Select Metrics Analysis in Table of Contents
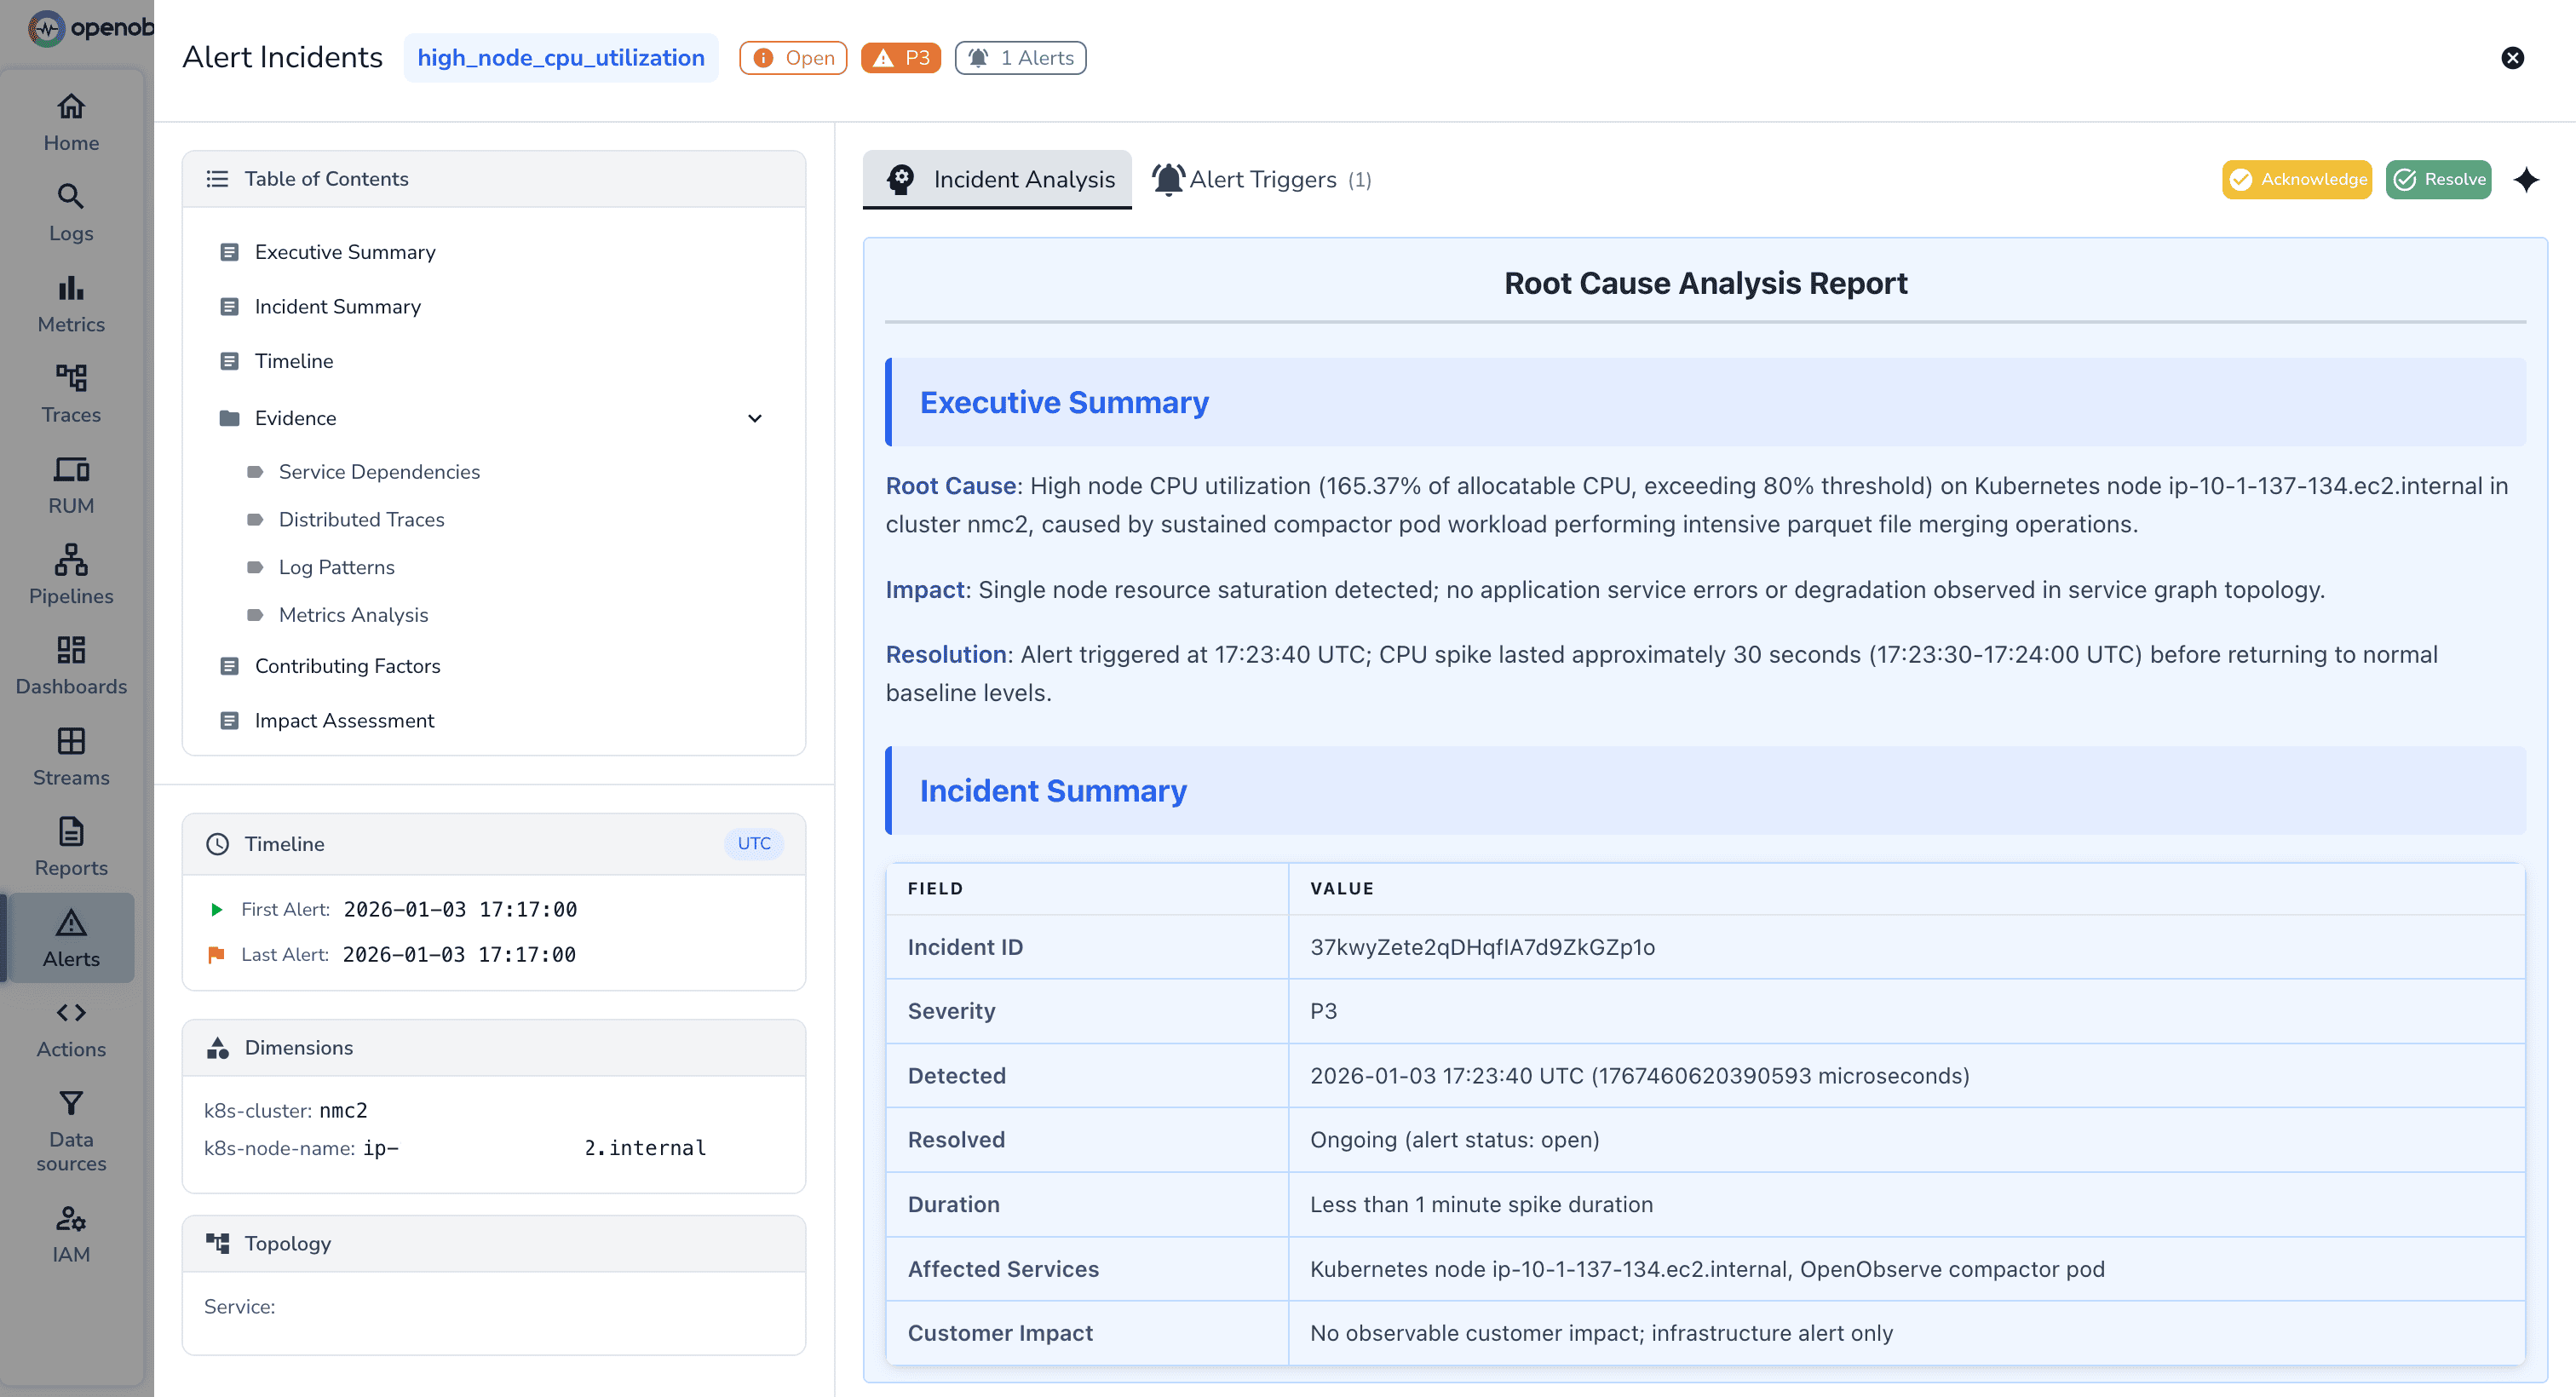The width and height of the screenshot is (2576, 1397). tap(353, 614)
